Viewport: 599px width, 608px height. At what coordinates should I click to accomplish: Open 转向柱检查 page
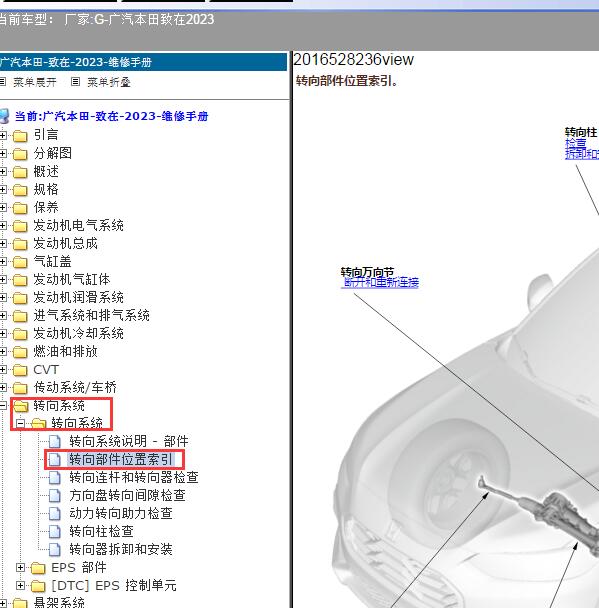101,532
